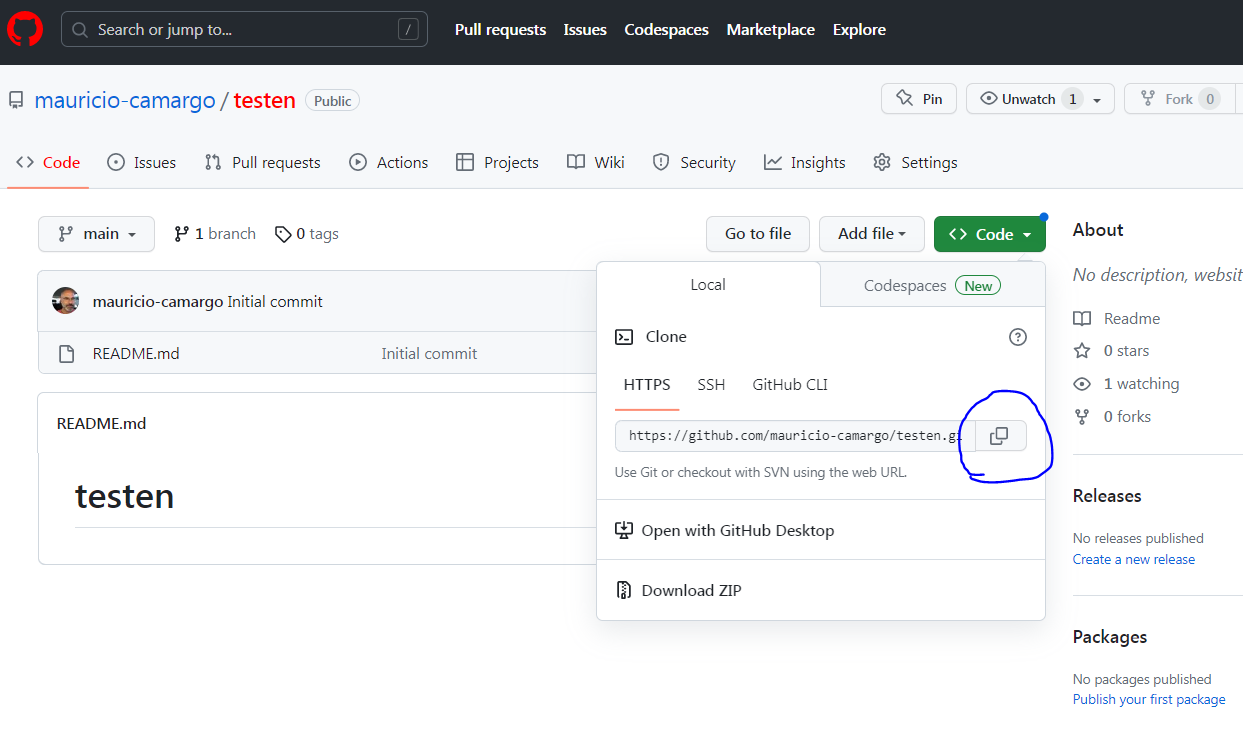Go to Codespaces in top navigation
This screenshot has width=1243, height=732.
tap(666, 30)
